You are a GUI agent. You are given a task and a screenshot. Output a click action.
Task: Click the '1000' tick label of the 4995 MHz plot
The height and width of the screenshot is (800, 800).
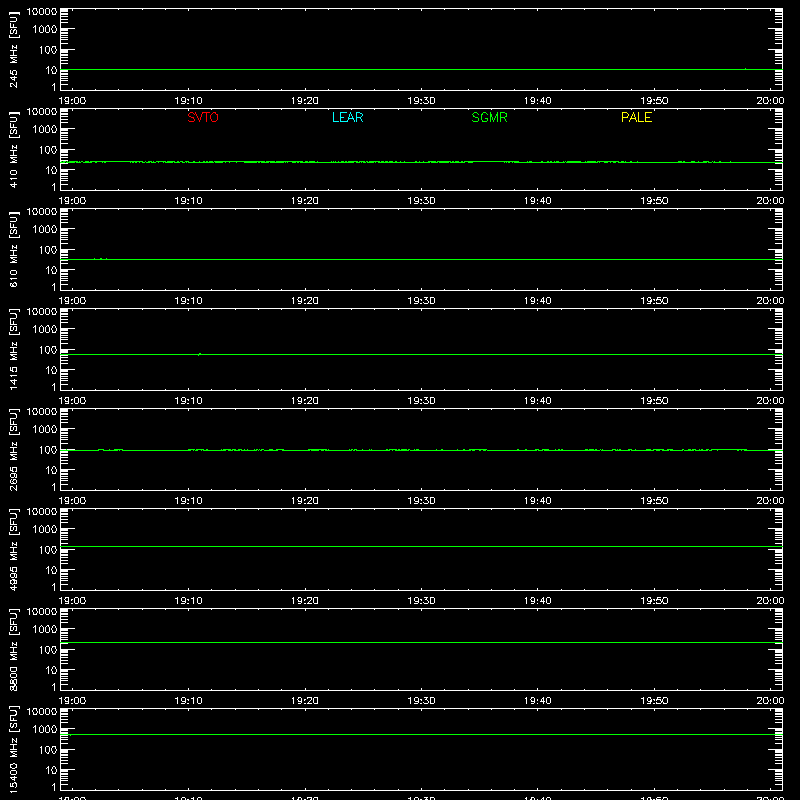(45, 530)
